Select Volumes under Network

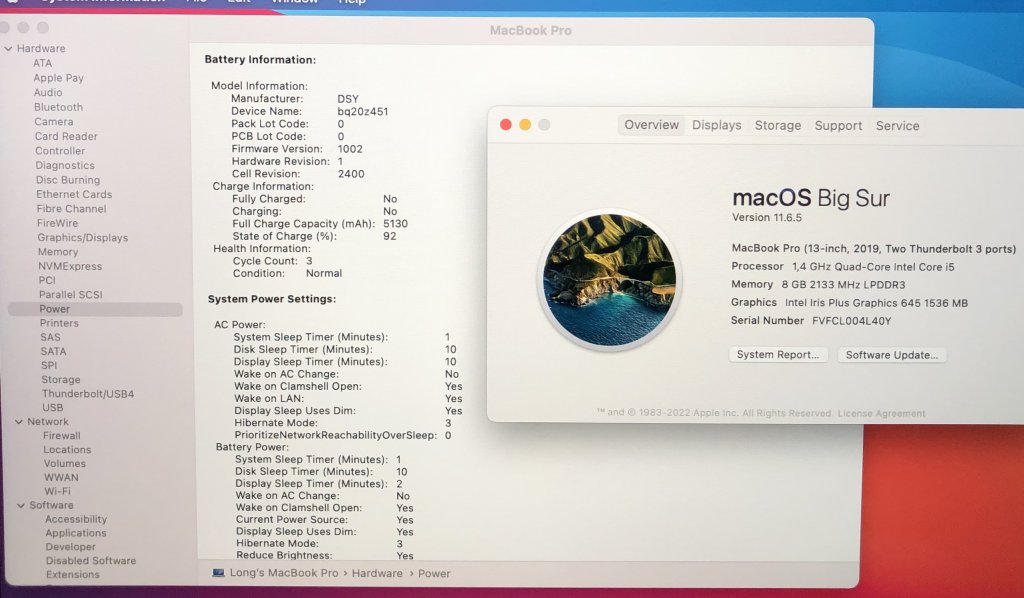tap(65, 464)
